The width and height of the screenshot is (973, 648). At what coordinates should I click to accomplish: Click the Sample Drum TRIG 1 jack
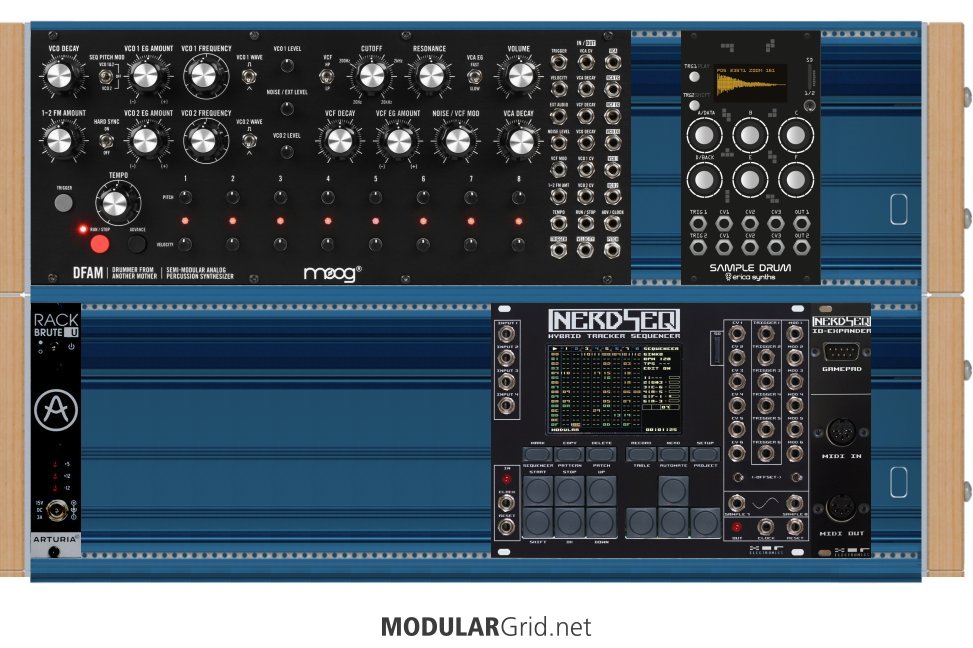click(698, 223)
